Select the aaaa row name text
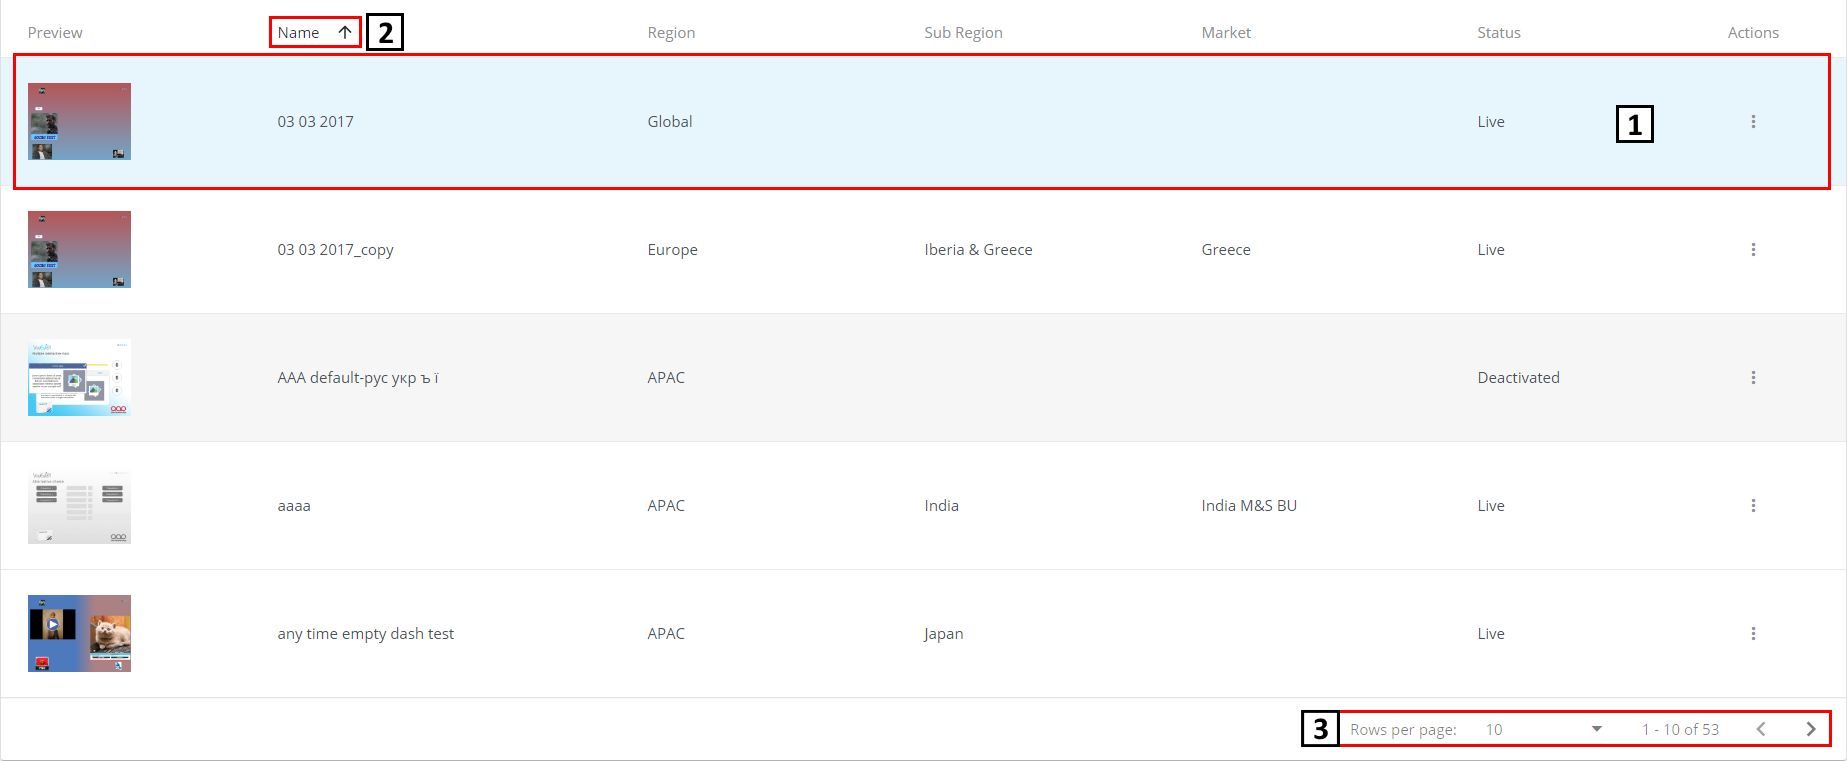This screenshot has height=761, width=1847. tap(294, 506)
